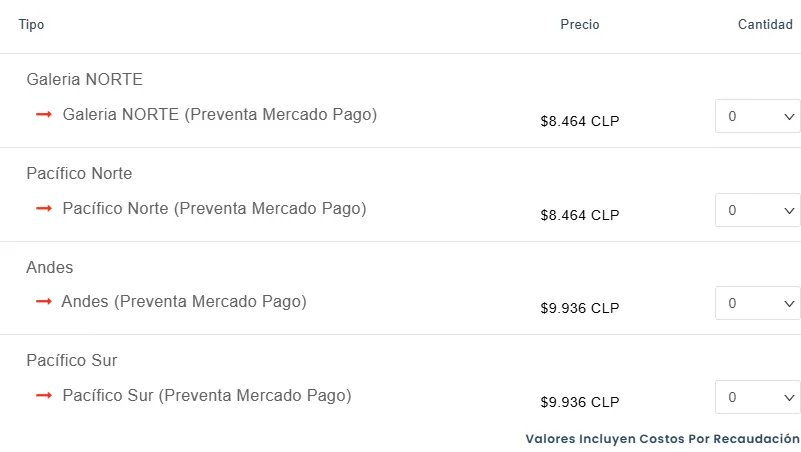Click the Cantidad column header
801x452 pixels.
point(765,25)
